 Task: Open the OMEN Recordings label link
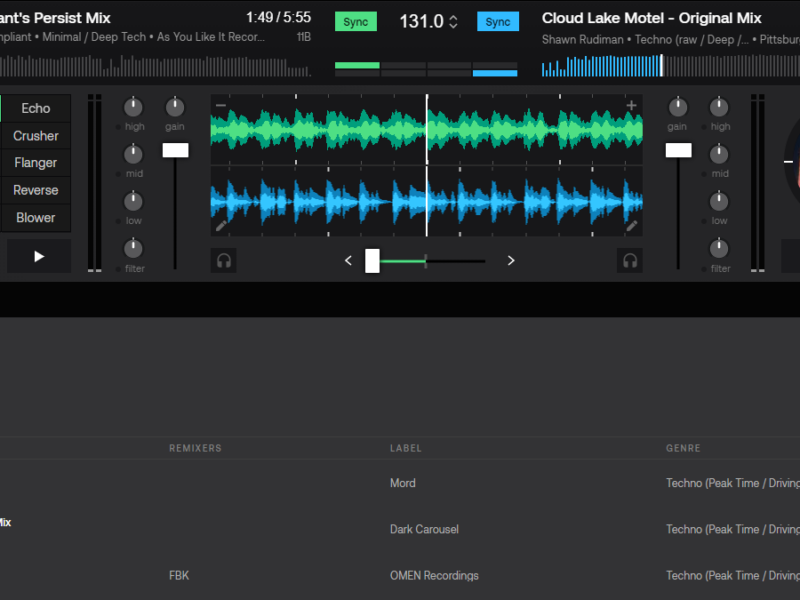pos(434,575)
